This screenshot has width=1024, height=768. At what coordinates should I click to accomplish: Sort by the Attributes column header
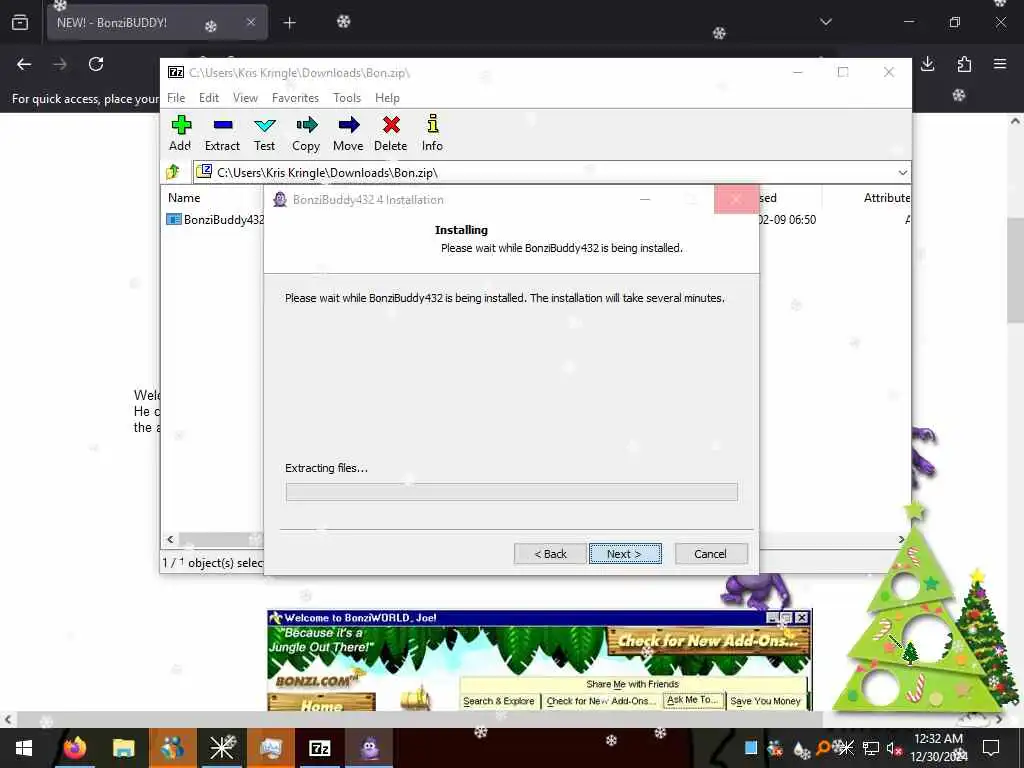point(886,198)
